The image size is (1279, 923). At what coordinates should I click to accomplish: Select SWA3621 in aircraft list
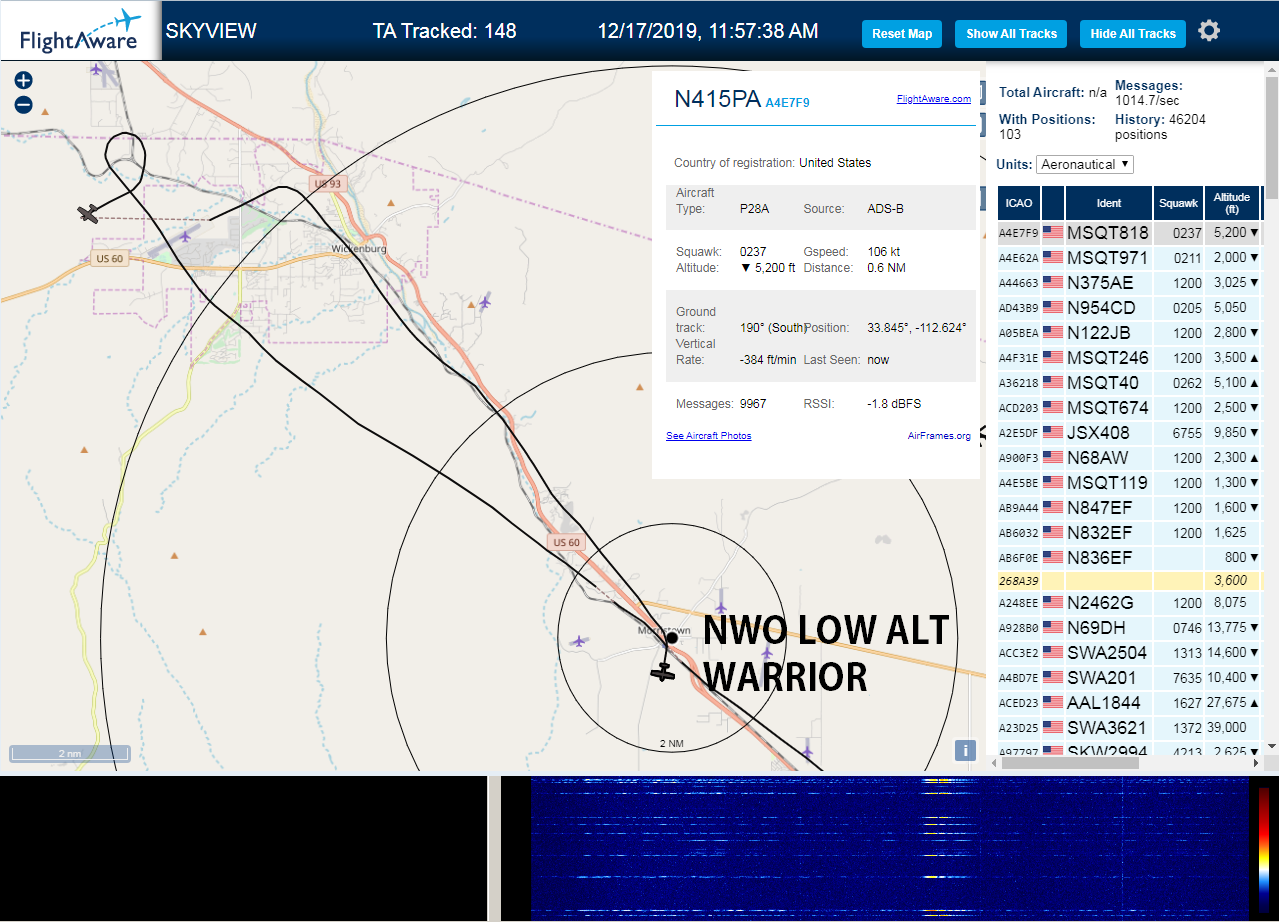[x=1129, y=728]
